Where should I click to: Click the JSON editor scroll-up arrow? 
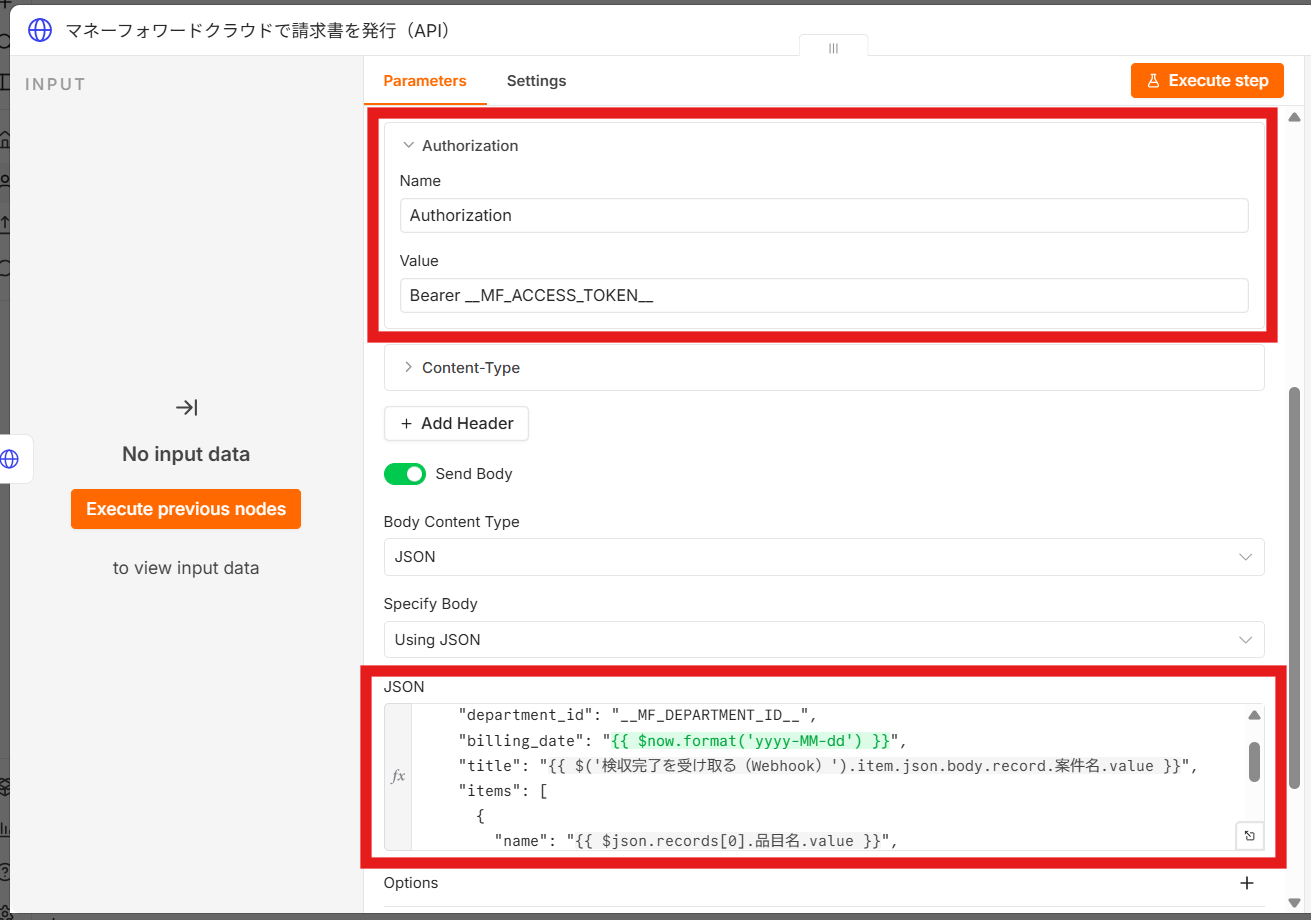coord(1254,715)
